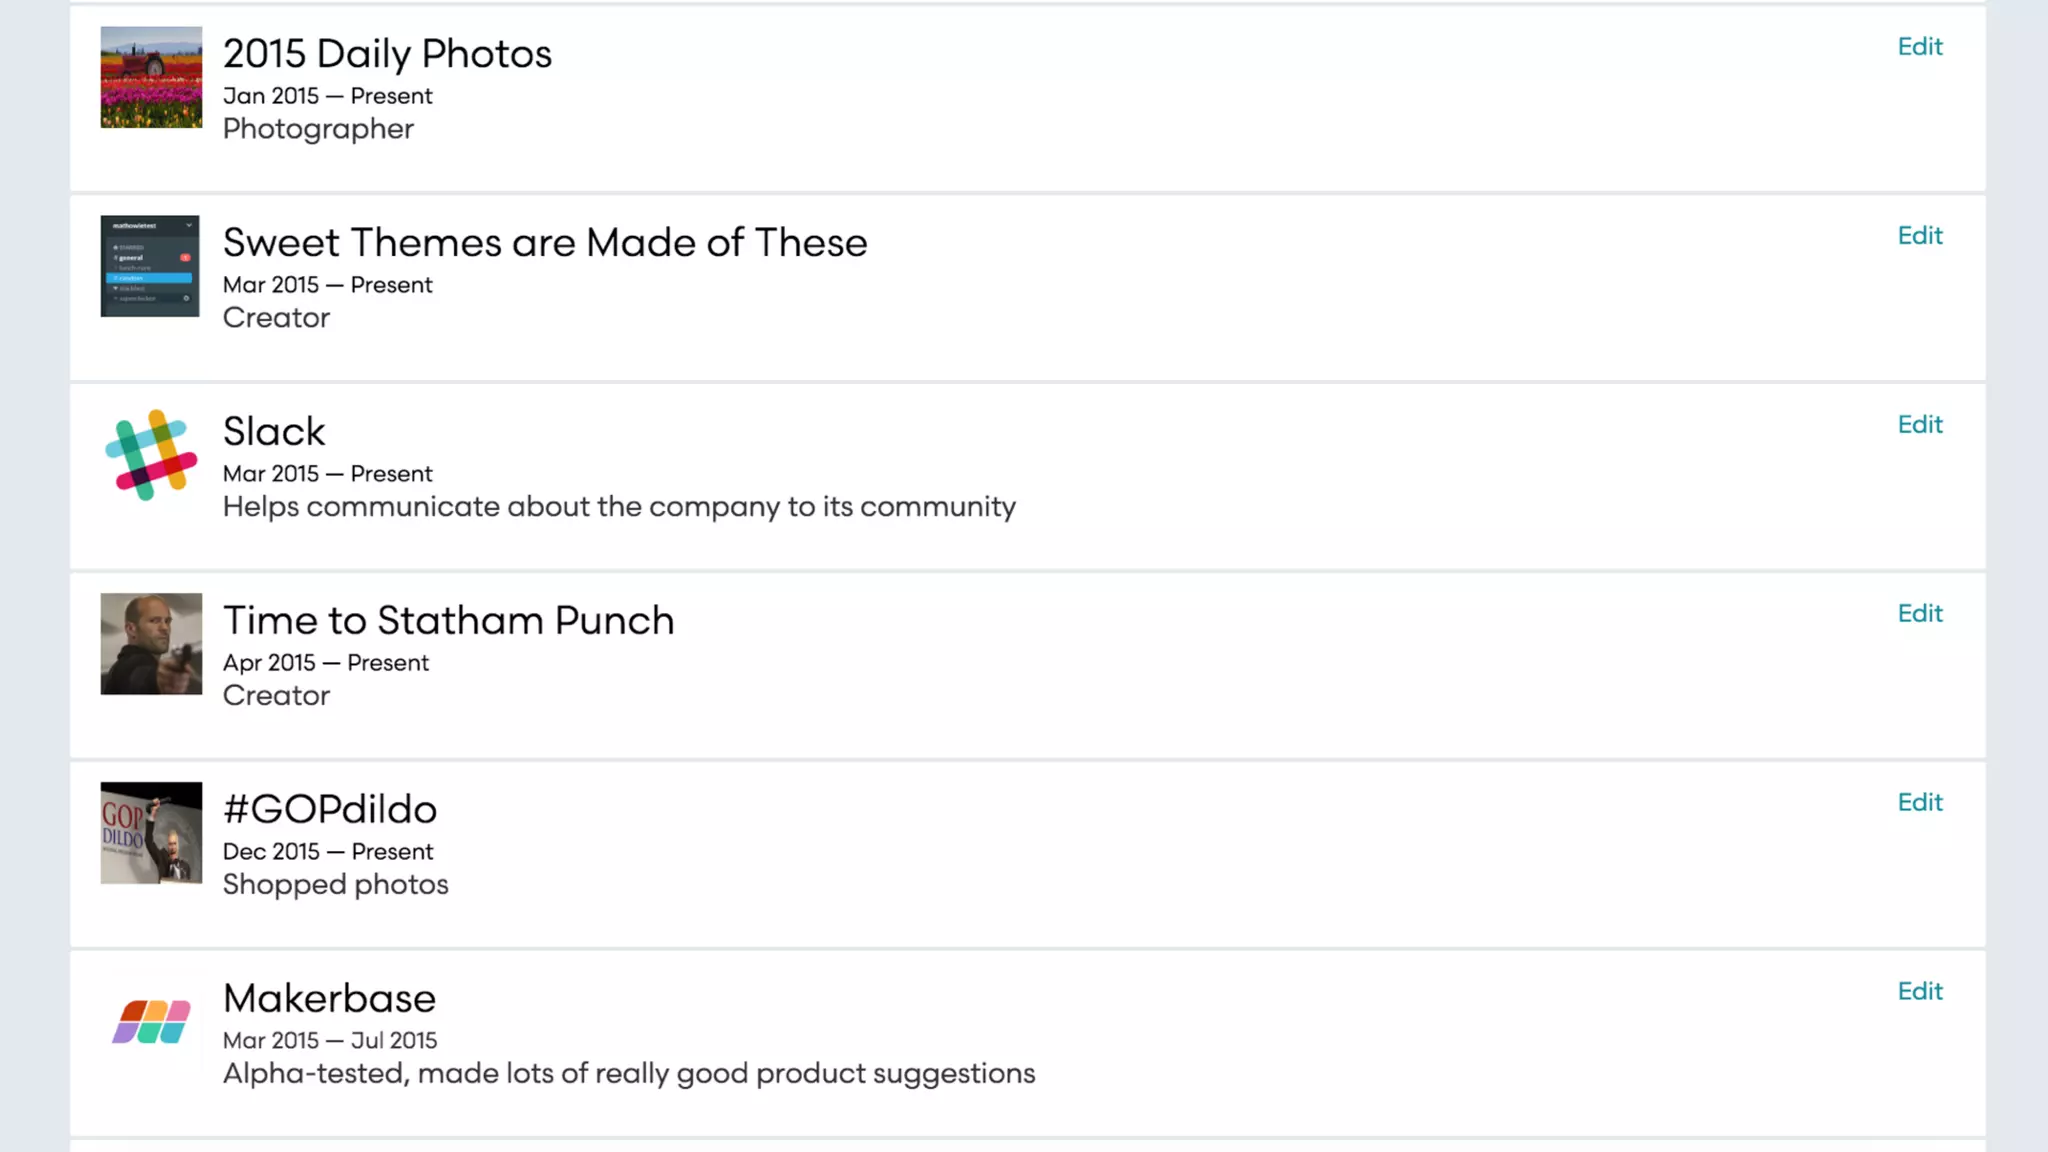
Task: Open Sweet Themes are Made of These title
Action: tap(545, 243)
